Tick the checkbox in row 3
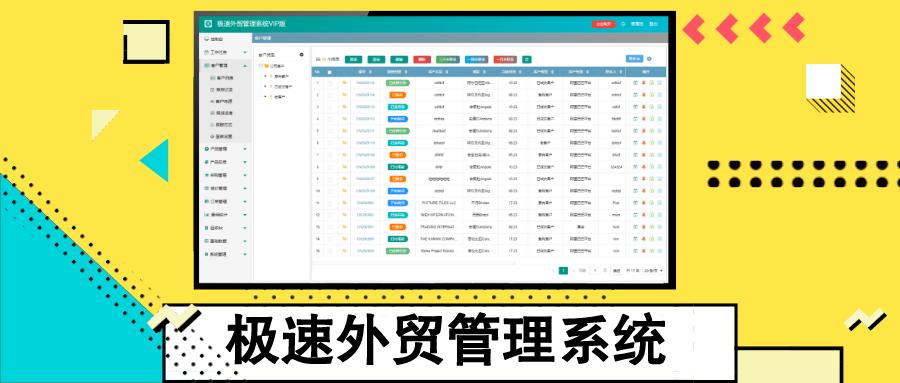Image resolution: width=900 pixels, height=383 pixels. (329, 107)
